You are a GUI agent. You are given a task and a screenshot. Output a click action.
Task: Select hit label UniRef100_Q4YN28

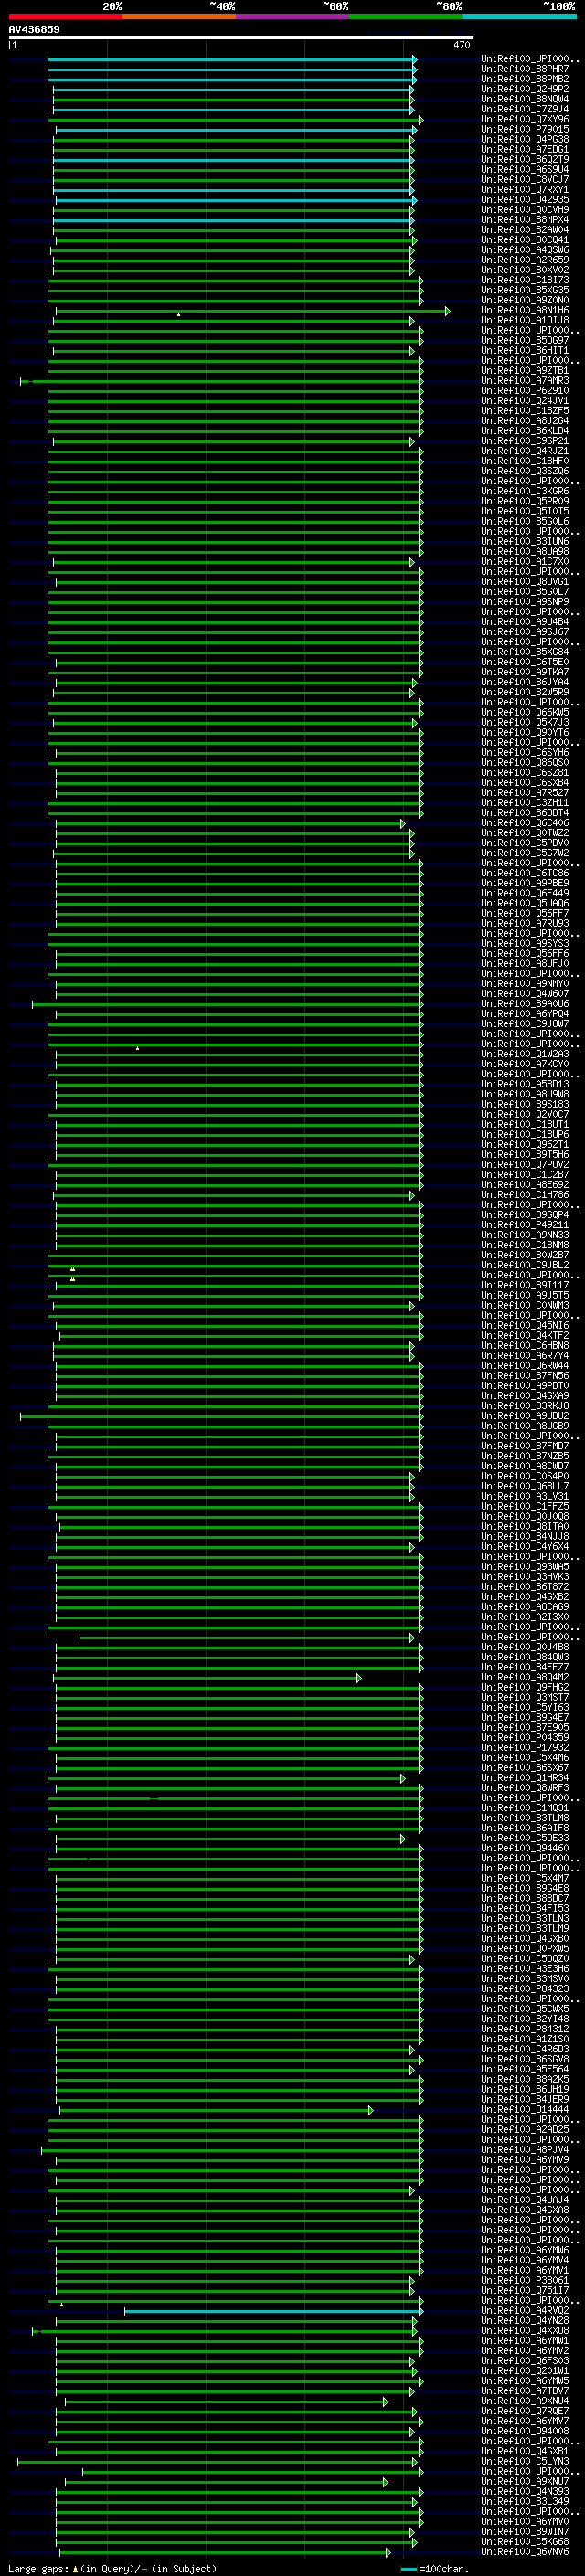pos(525,2320)
